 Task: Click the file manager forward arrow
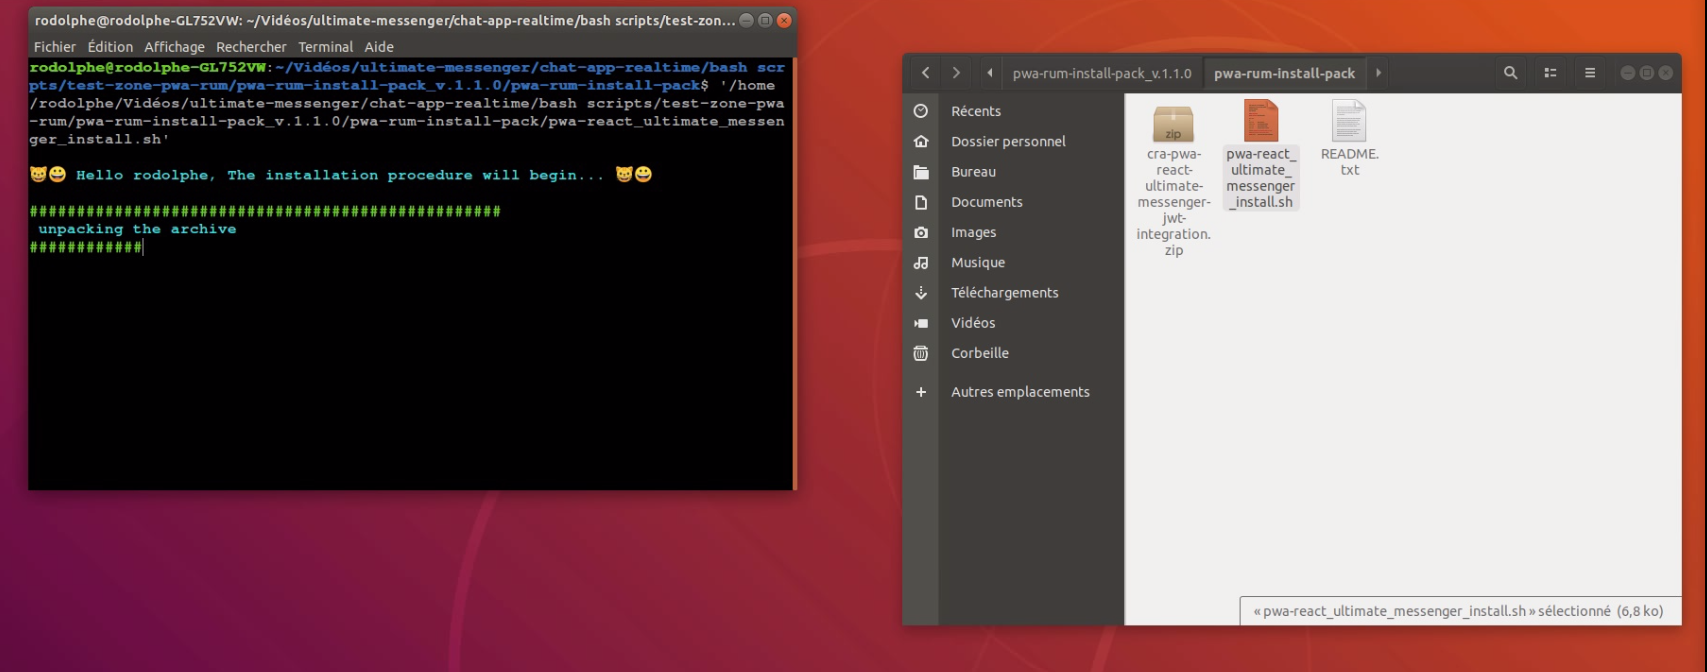coord(956,73)
